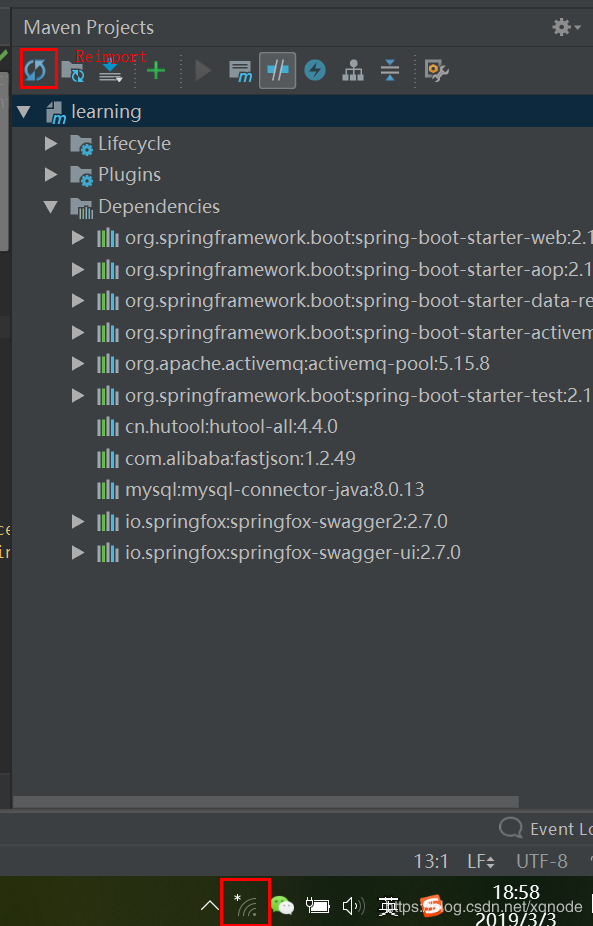Open Maven Projects panel gear menu

pos(566,27)
